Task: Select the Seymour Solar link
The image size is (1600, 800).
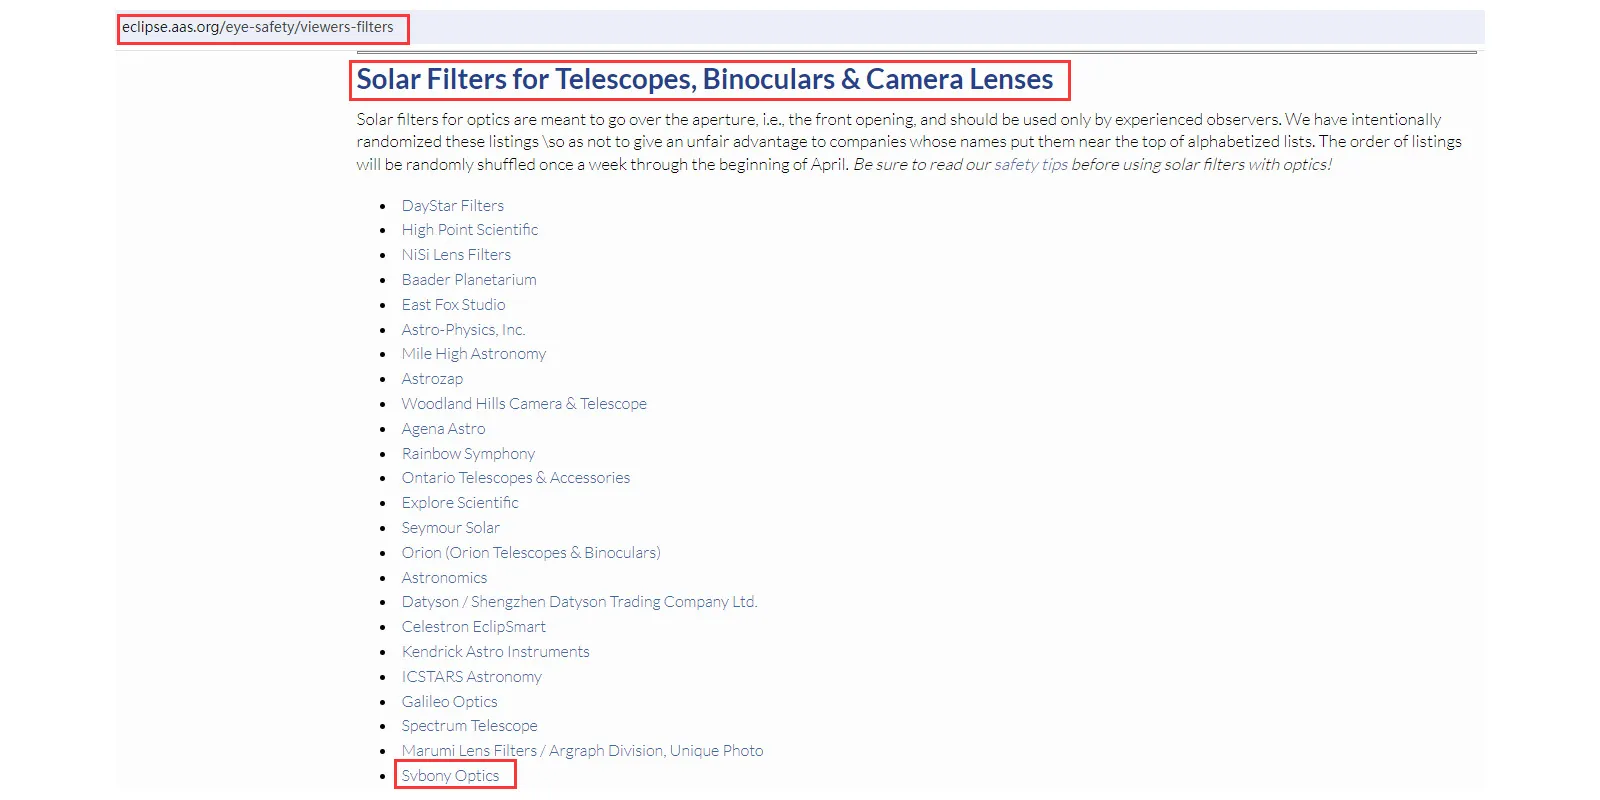Action: (450, 528)
